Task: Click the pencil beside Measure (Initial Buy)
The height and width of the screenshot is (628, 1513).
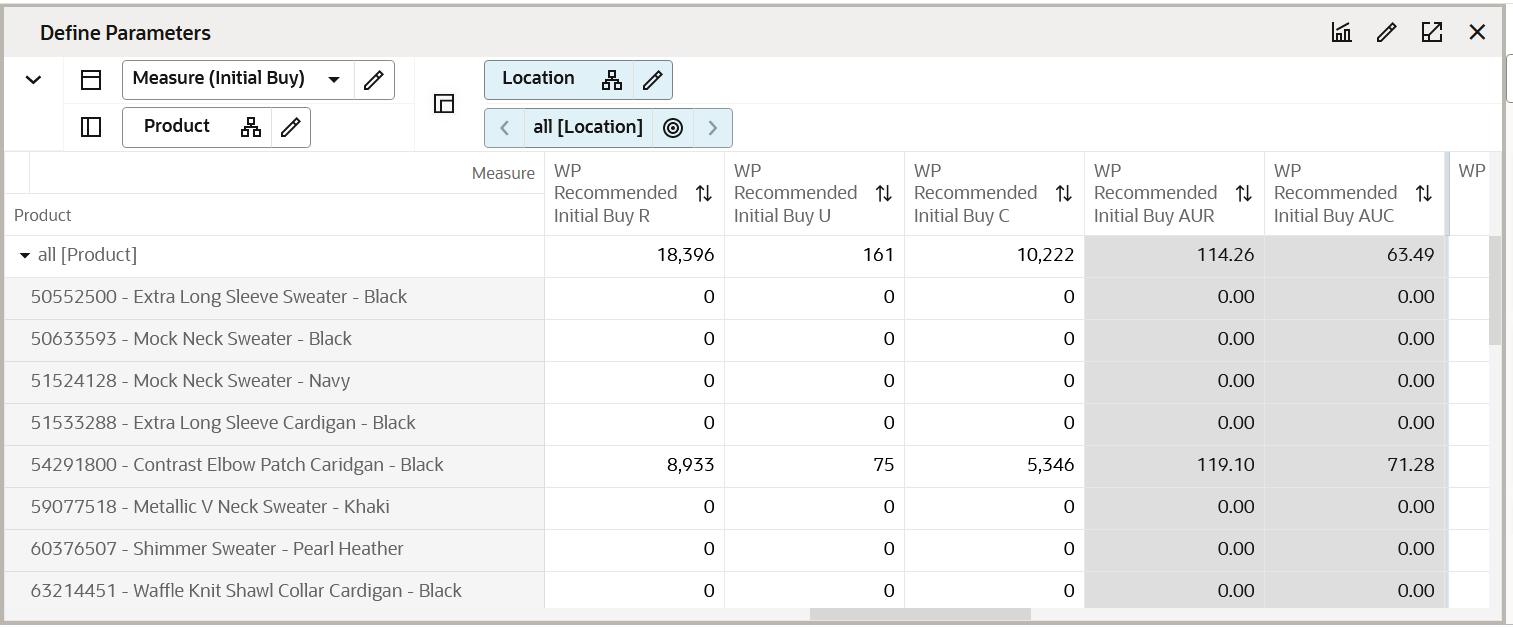Action: [372, 79]
